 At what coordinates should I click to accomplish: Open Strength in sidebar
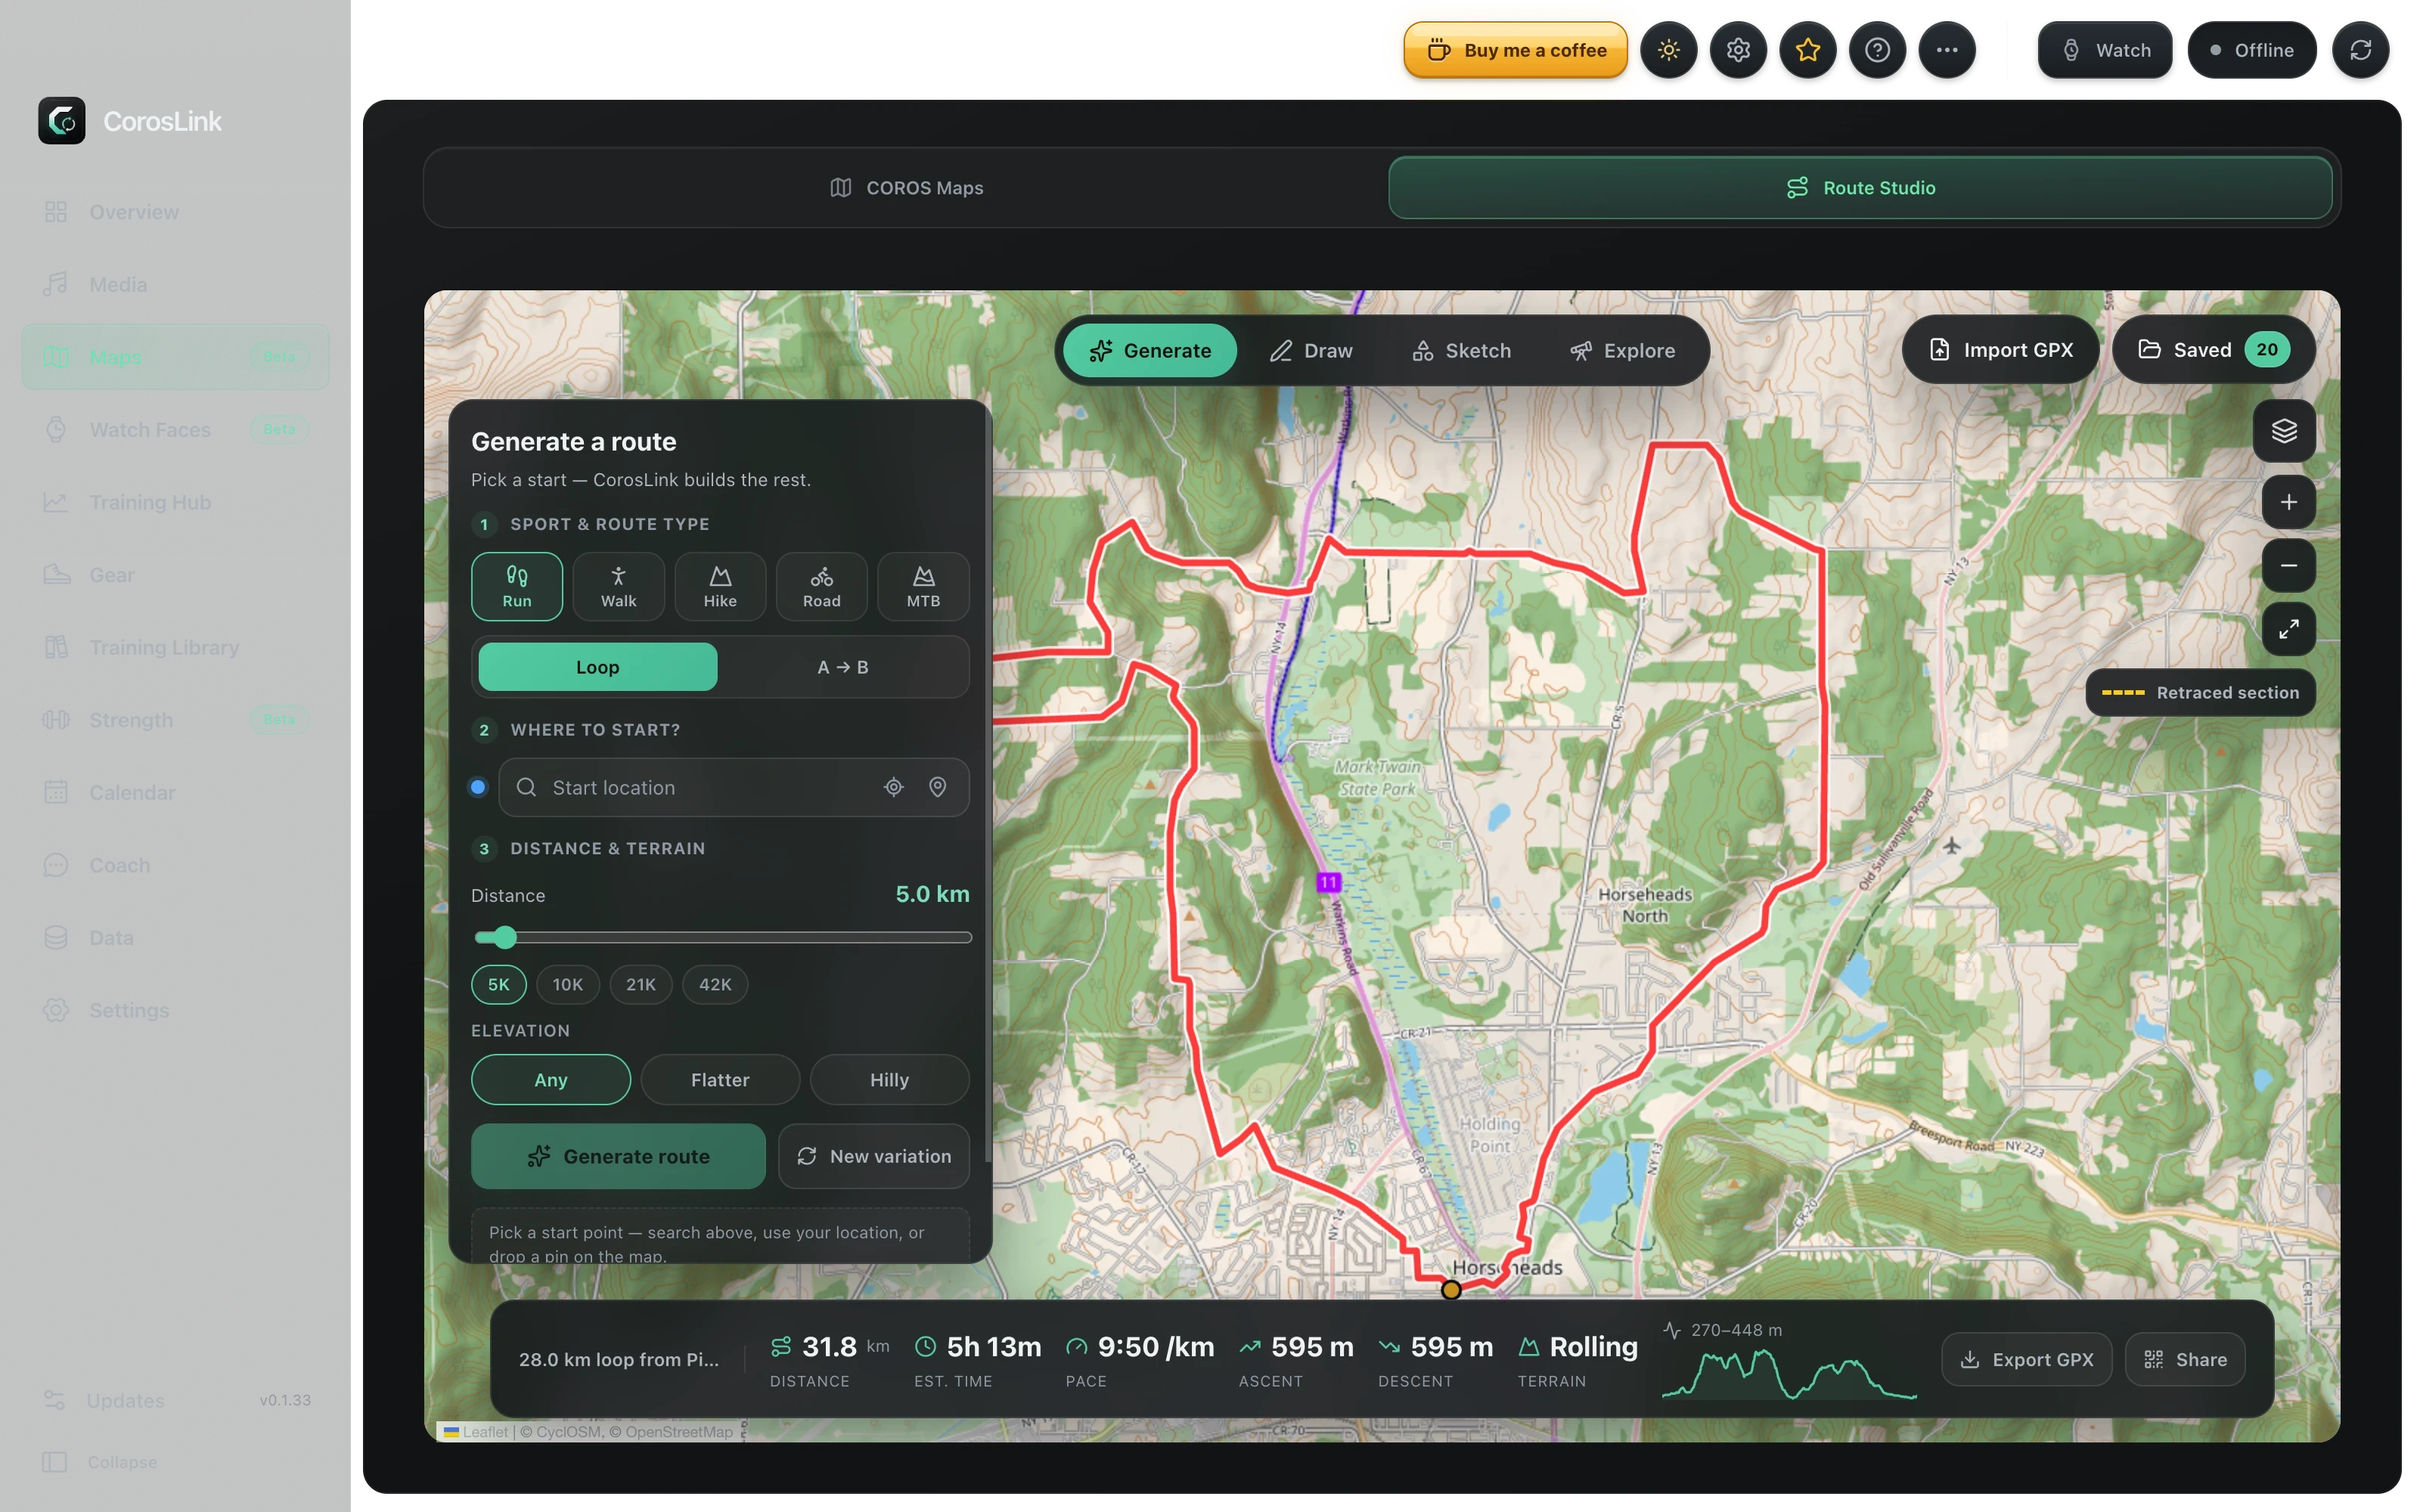pos(175,720)
